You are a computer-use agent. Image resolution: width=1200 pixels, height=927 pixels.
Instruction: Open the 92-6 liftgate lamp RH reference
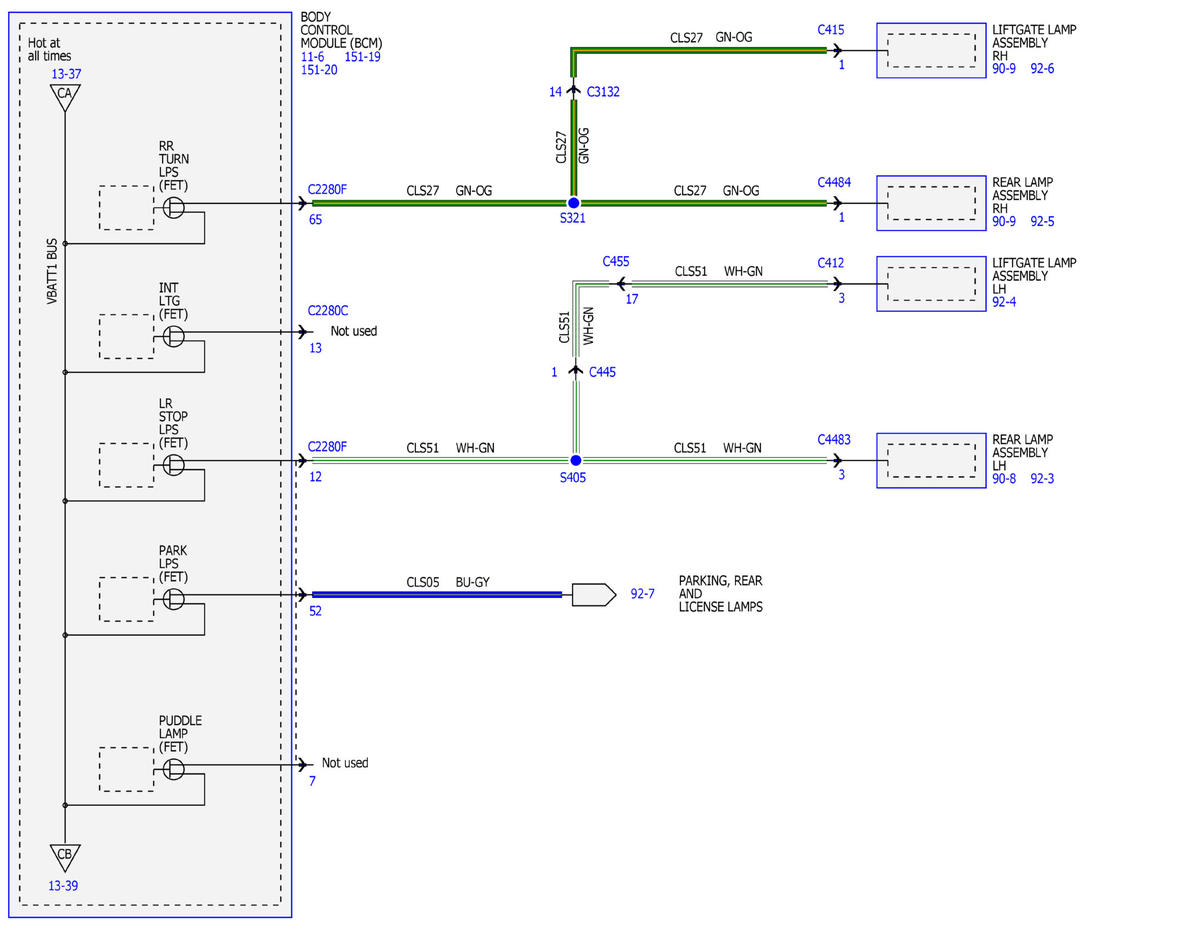tap(1043, 69)
